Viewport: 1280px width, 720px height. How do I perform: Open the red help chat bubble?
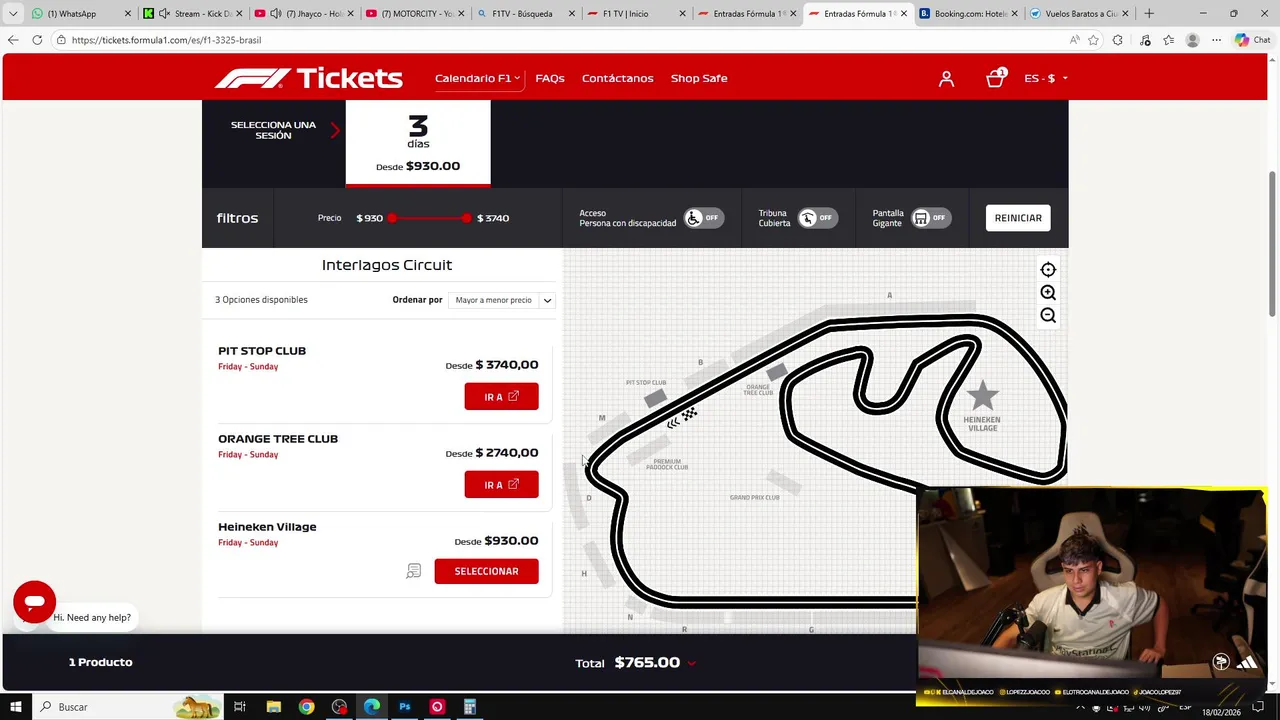(34, 602)
